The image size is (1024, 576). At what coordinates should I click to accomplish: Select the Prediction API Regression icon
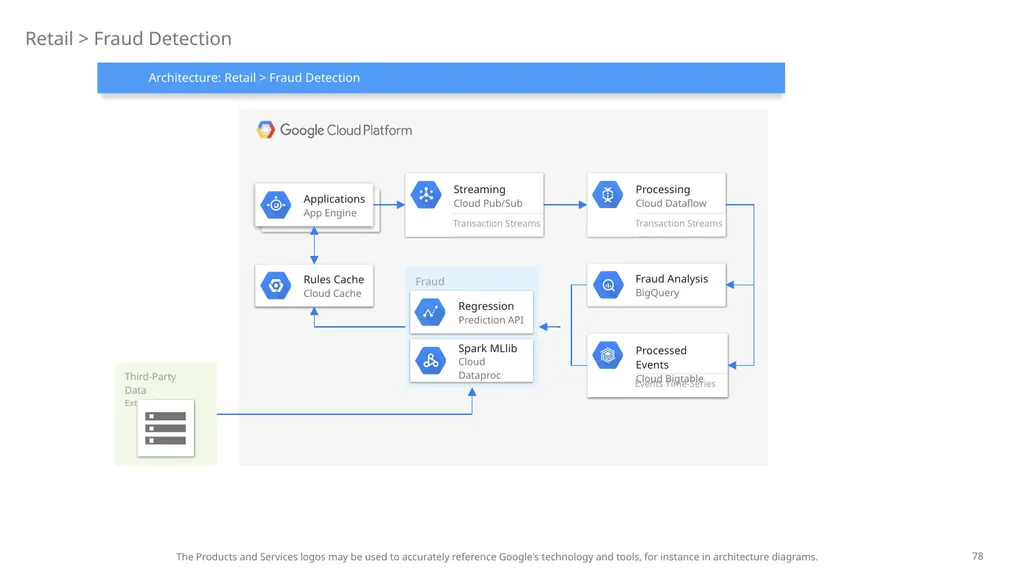430,312
